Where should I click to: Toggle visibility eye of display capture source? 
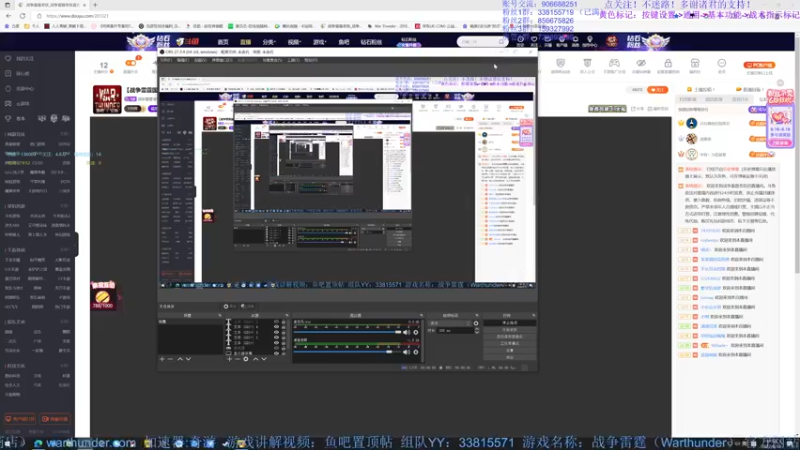(x=276, y=353)
